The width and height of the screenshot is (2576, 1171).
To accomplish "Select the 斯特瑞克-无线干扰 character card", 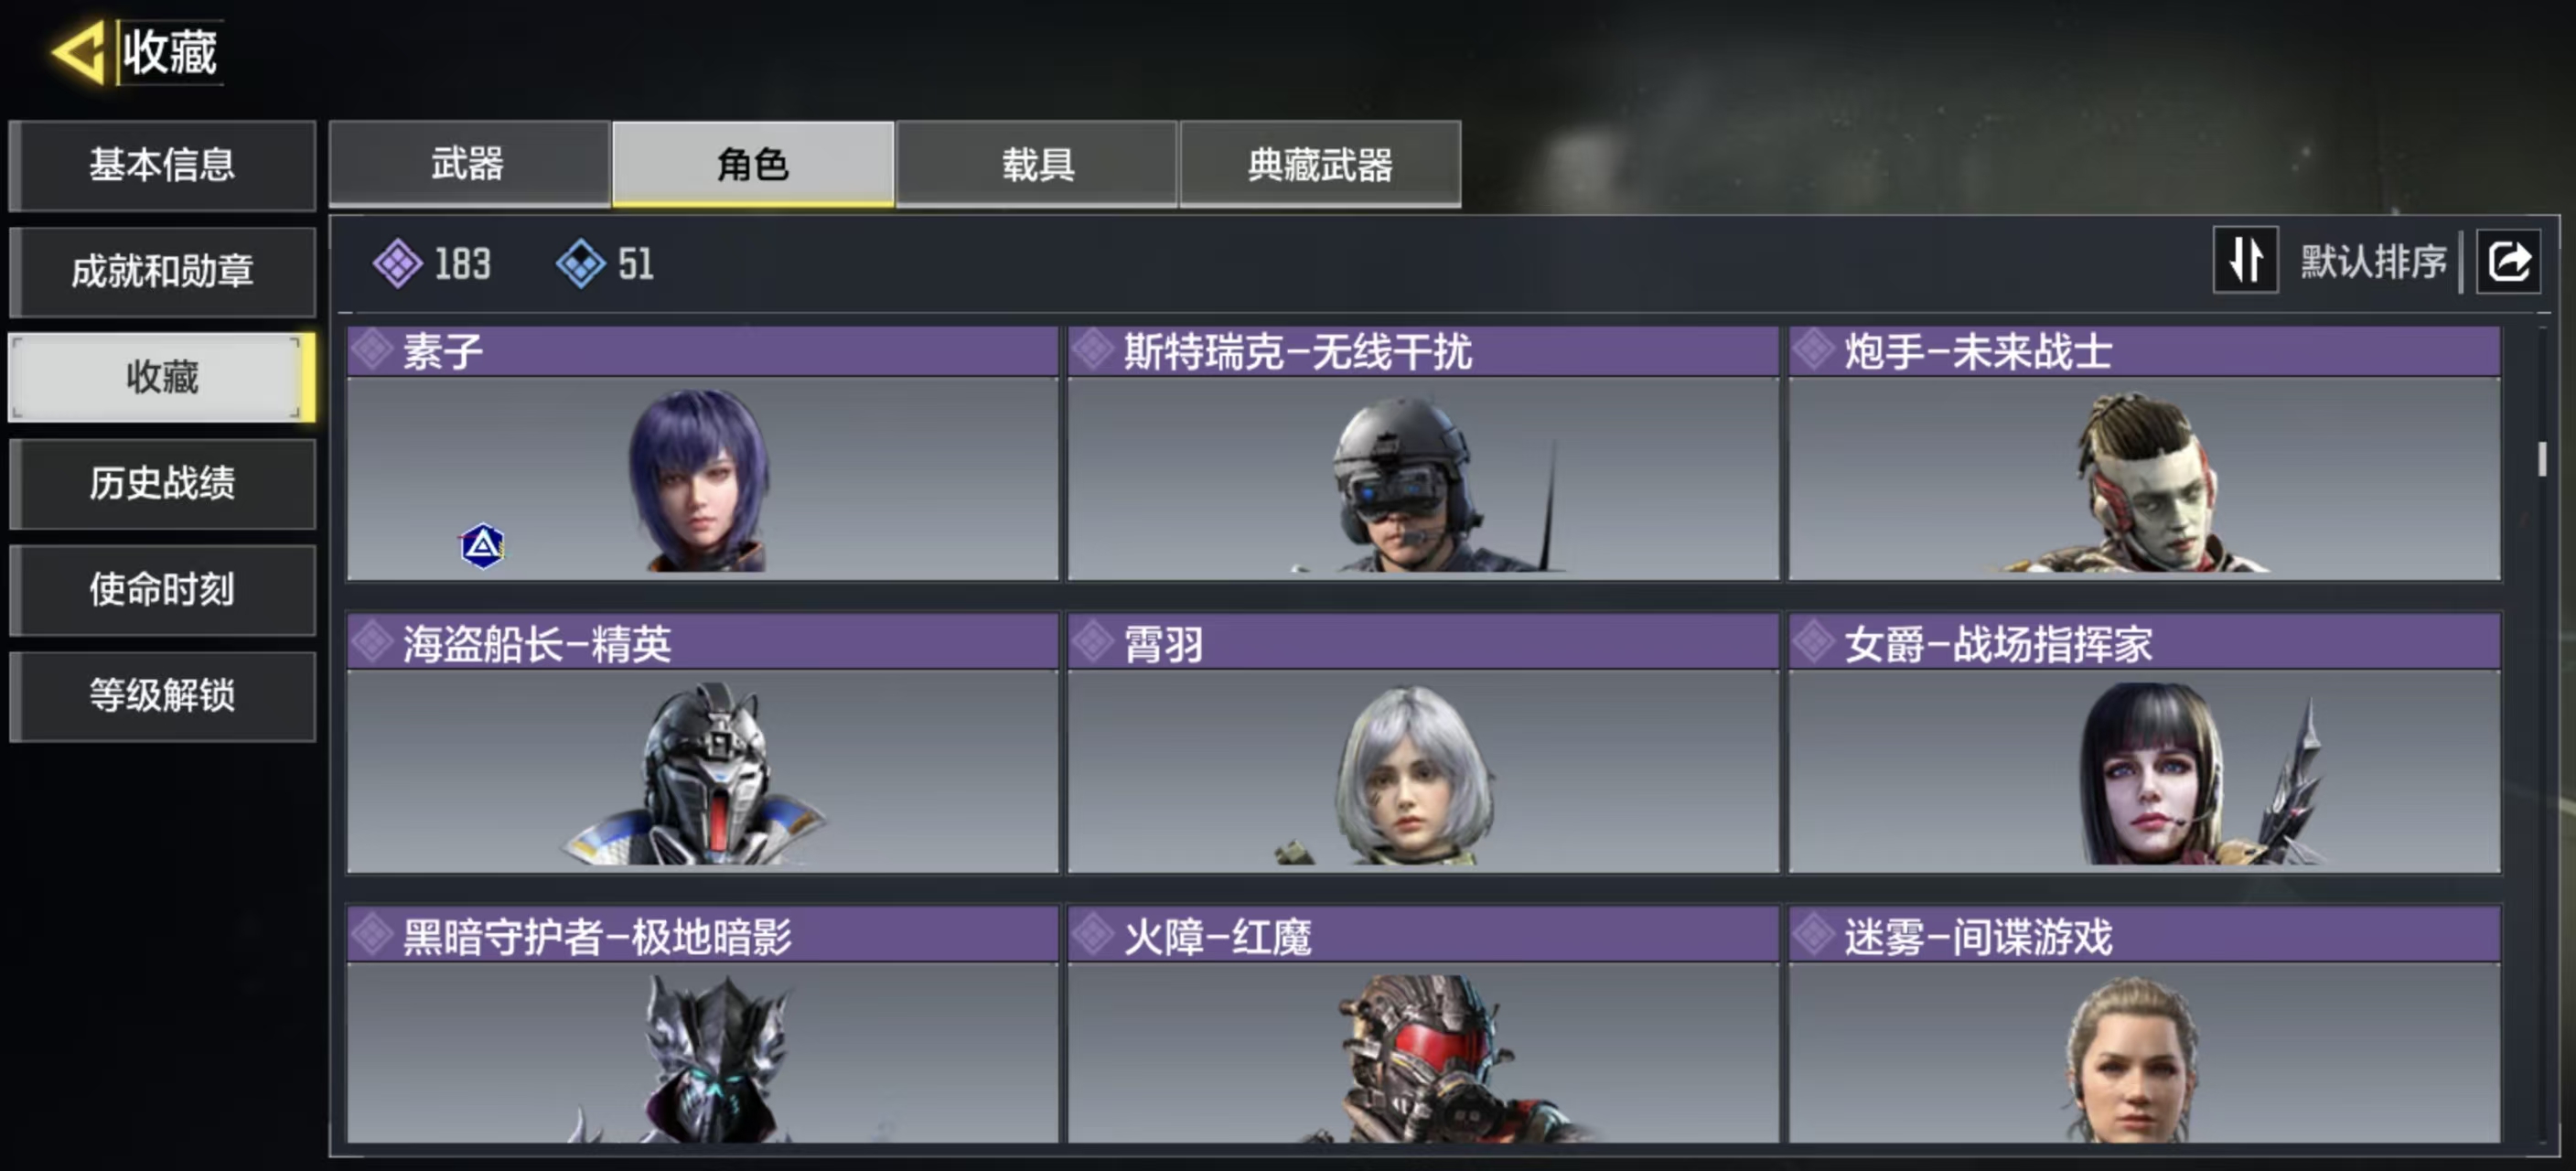I will [1422, 453].
